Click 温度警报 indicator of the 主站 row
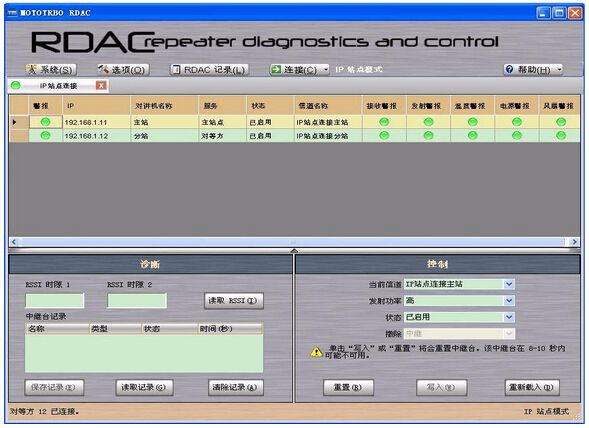The width and height of the screenshot is (589, 428). coord(473,122)
